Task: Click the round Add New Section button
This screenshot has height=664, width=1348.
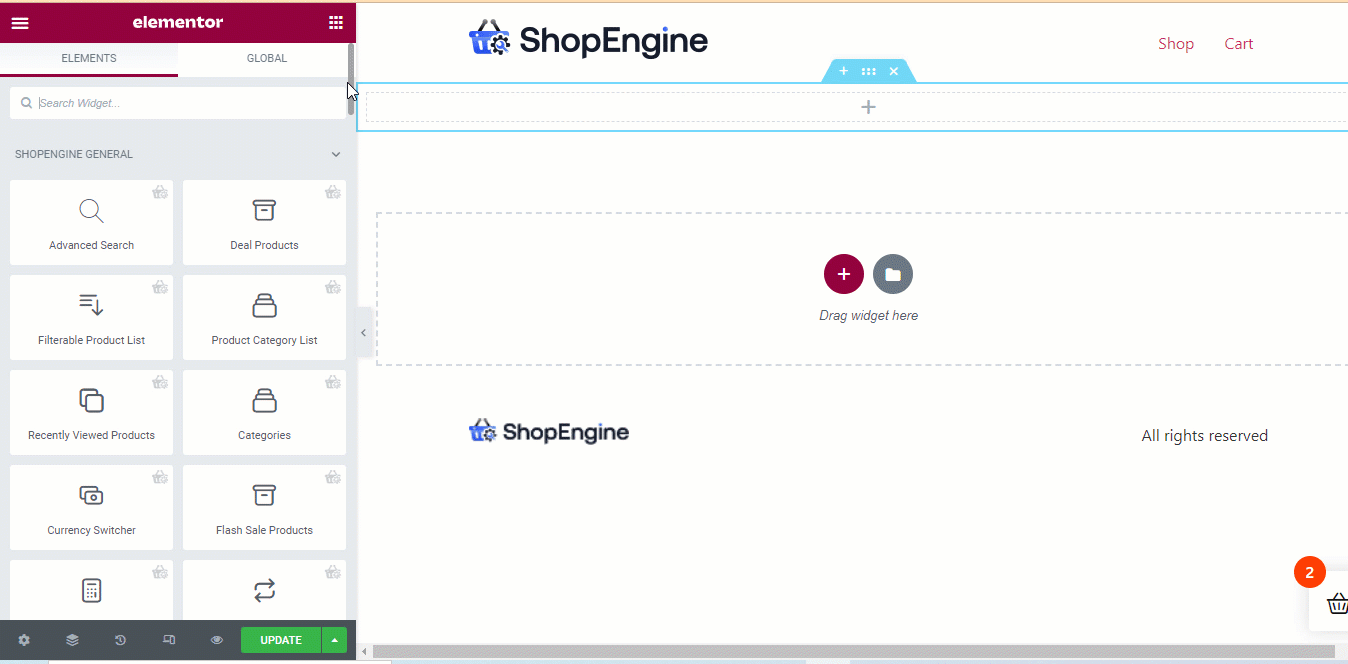Action: 844,274
